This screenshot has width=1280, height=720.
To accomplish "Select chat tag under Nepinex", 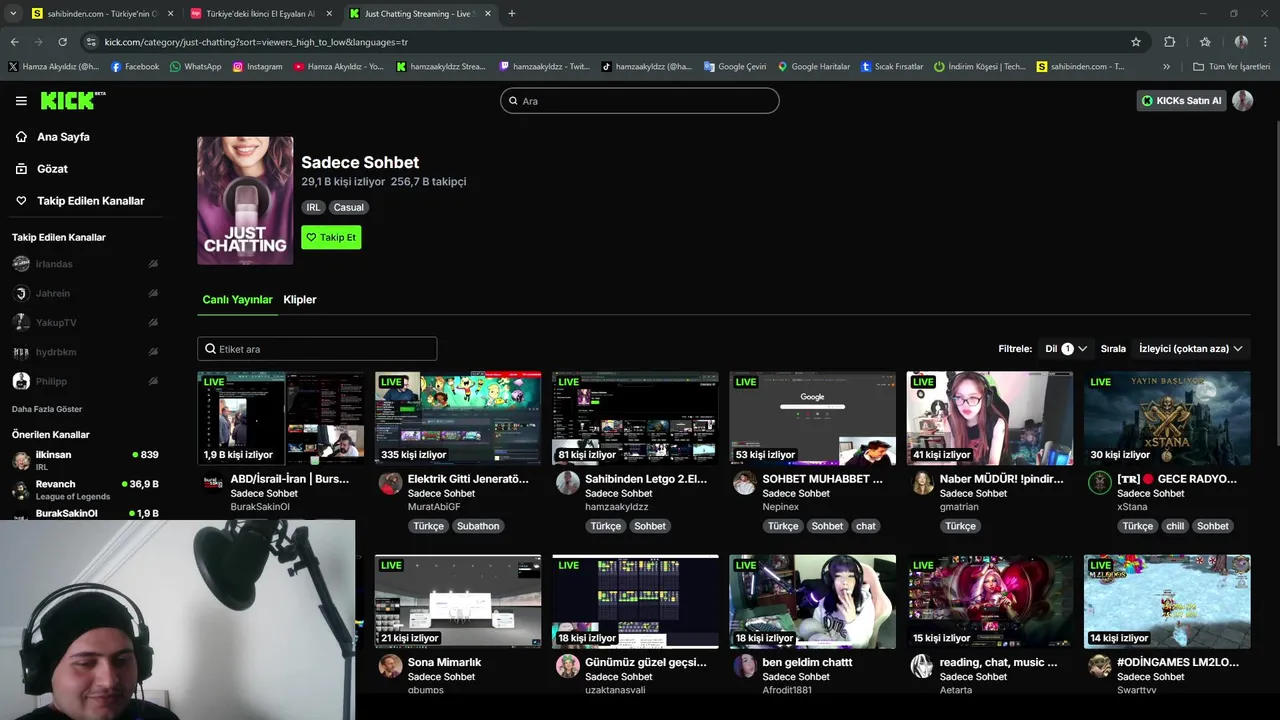I will pyautogui.click(x=866, y=526).
